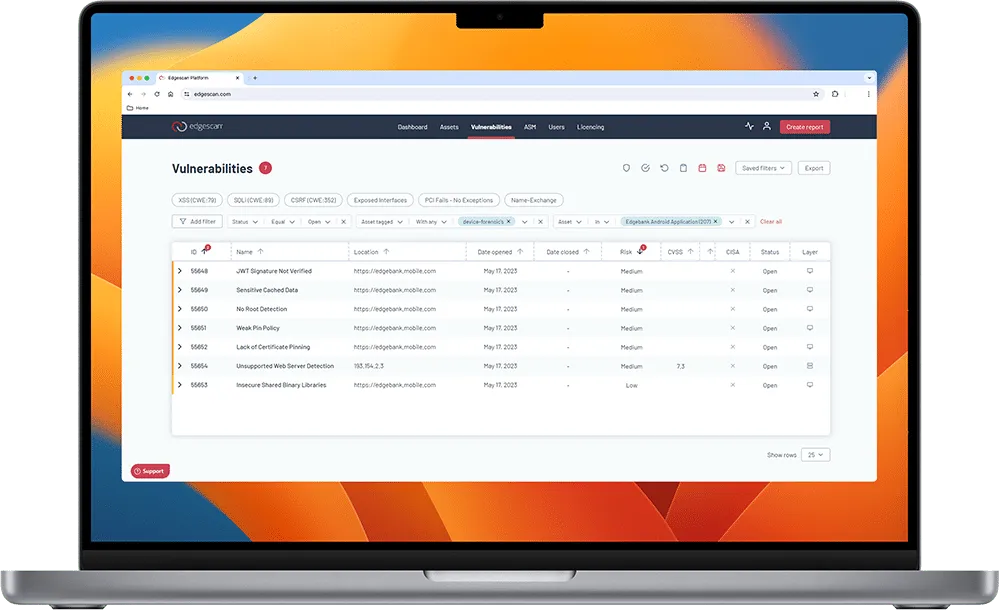Click Clear all filters link
Screen dimensions: 1000x610
click(771, 222)
